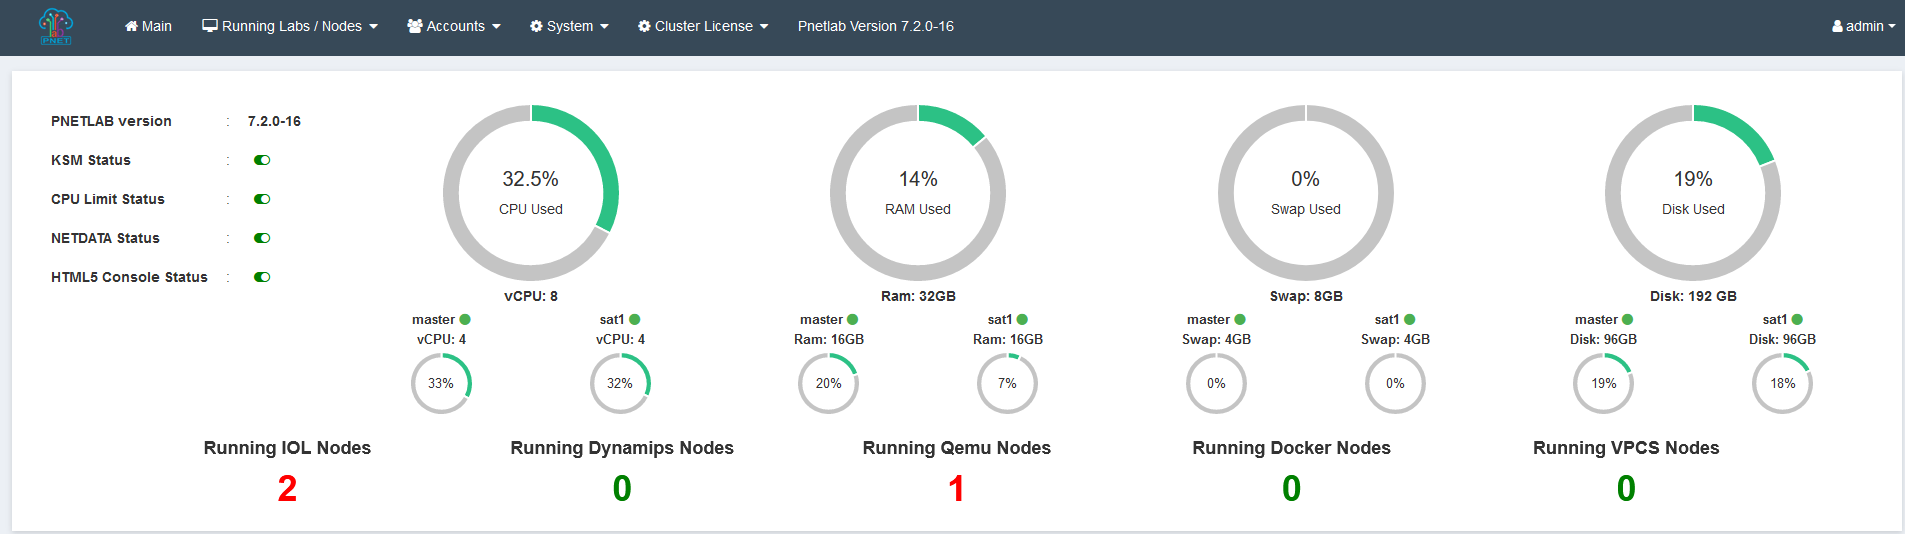Viewport: 1905px width, 534px height.
Task: Click master 33% vCPU mini gauge
Action: [x=441, y=383]
